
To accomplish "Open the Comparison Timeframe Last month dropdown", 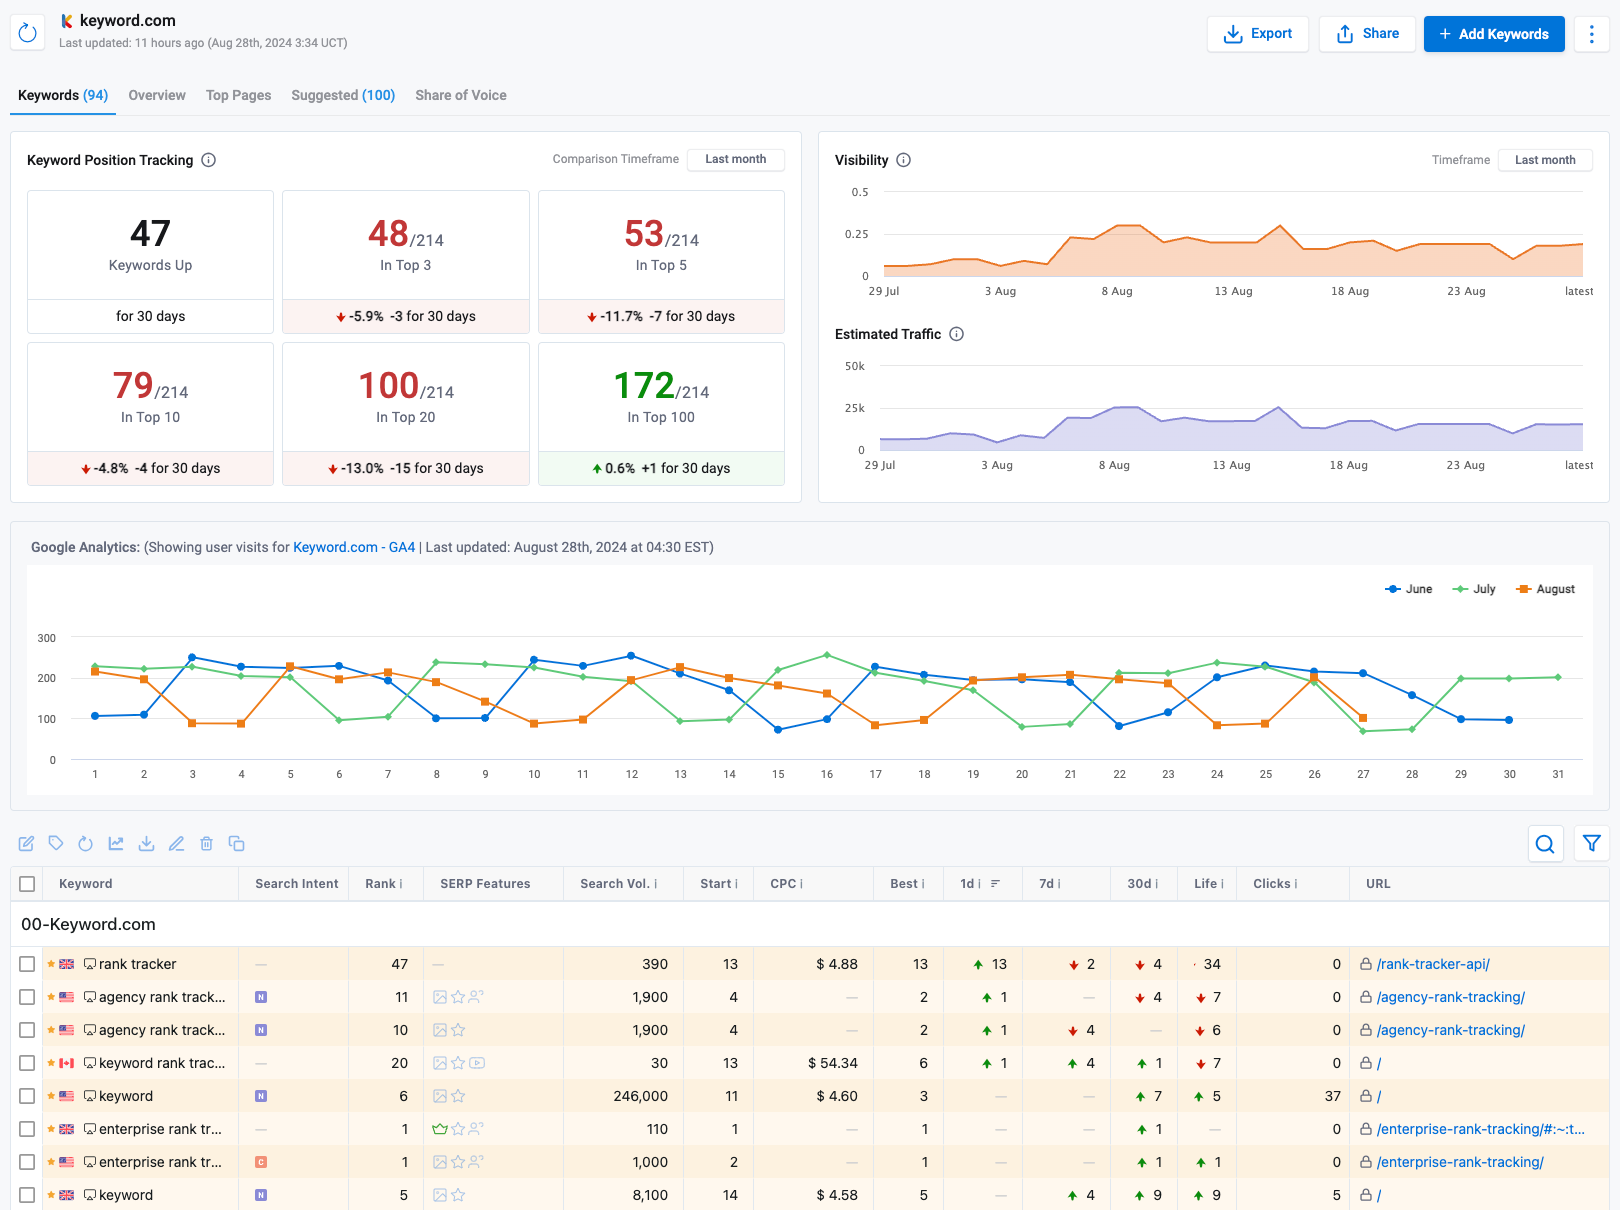I will coord(736,159).
